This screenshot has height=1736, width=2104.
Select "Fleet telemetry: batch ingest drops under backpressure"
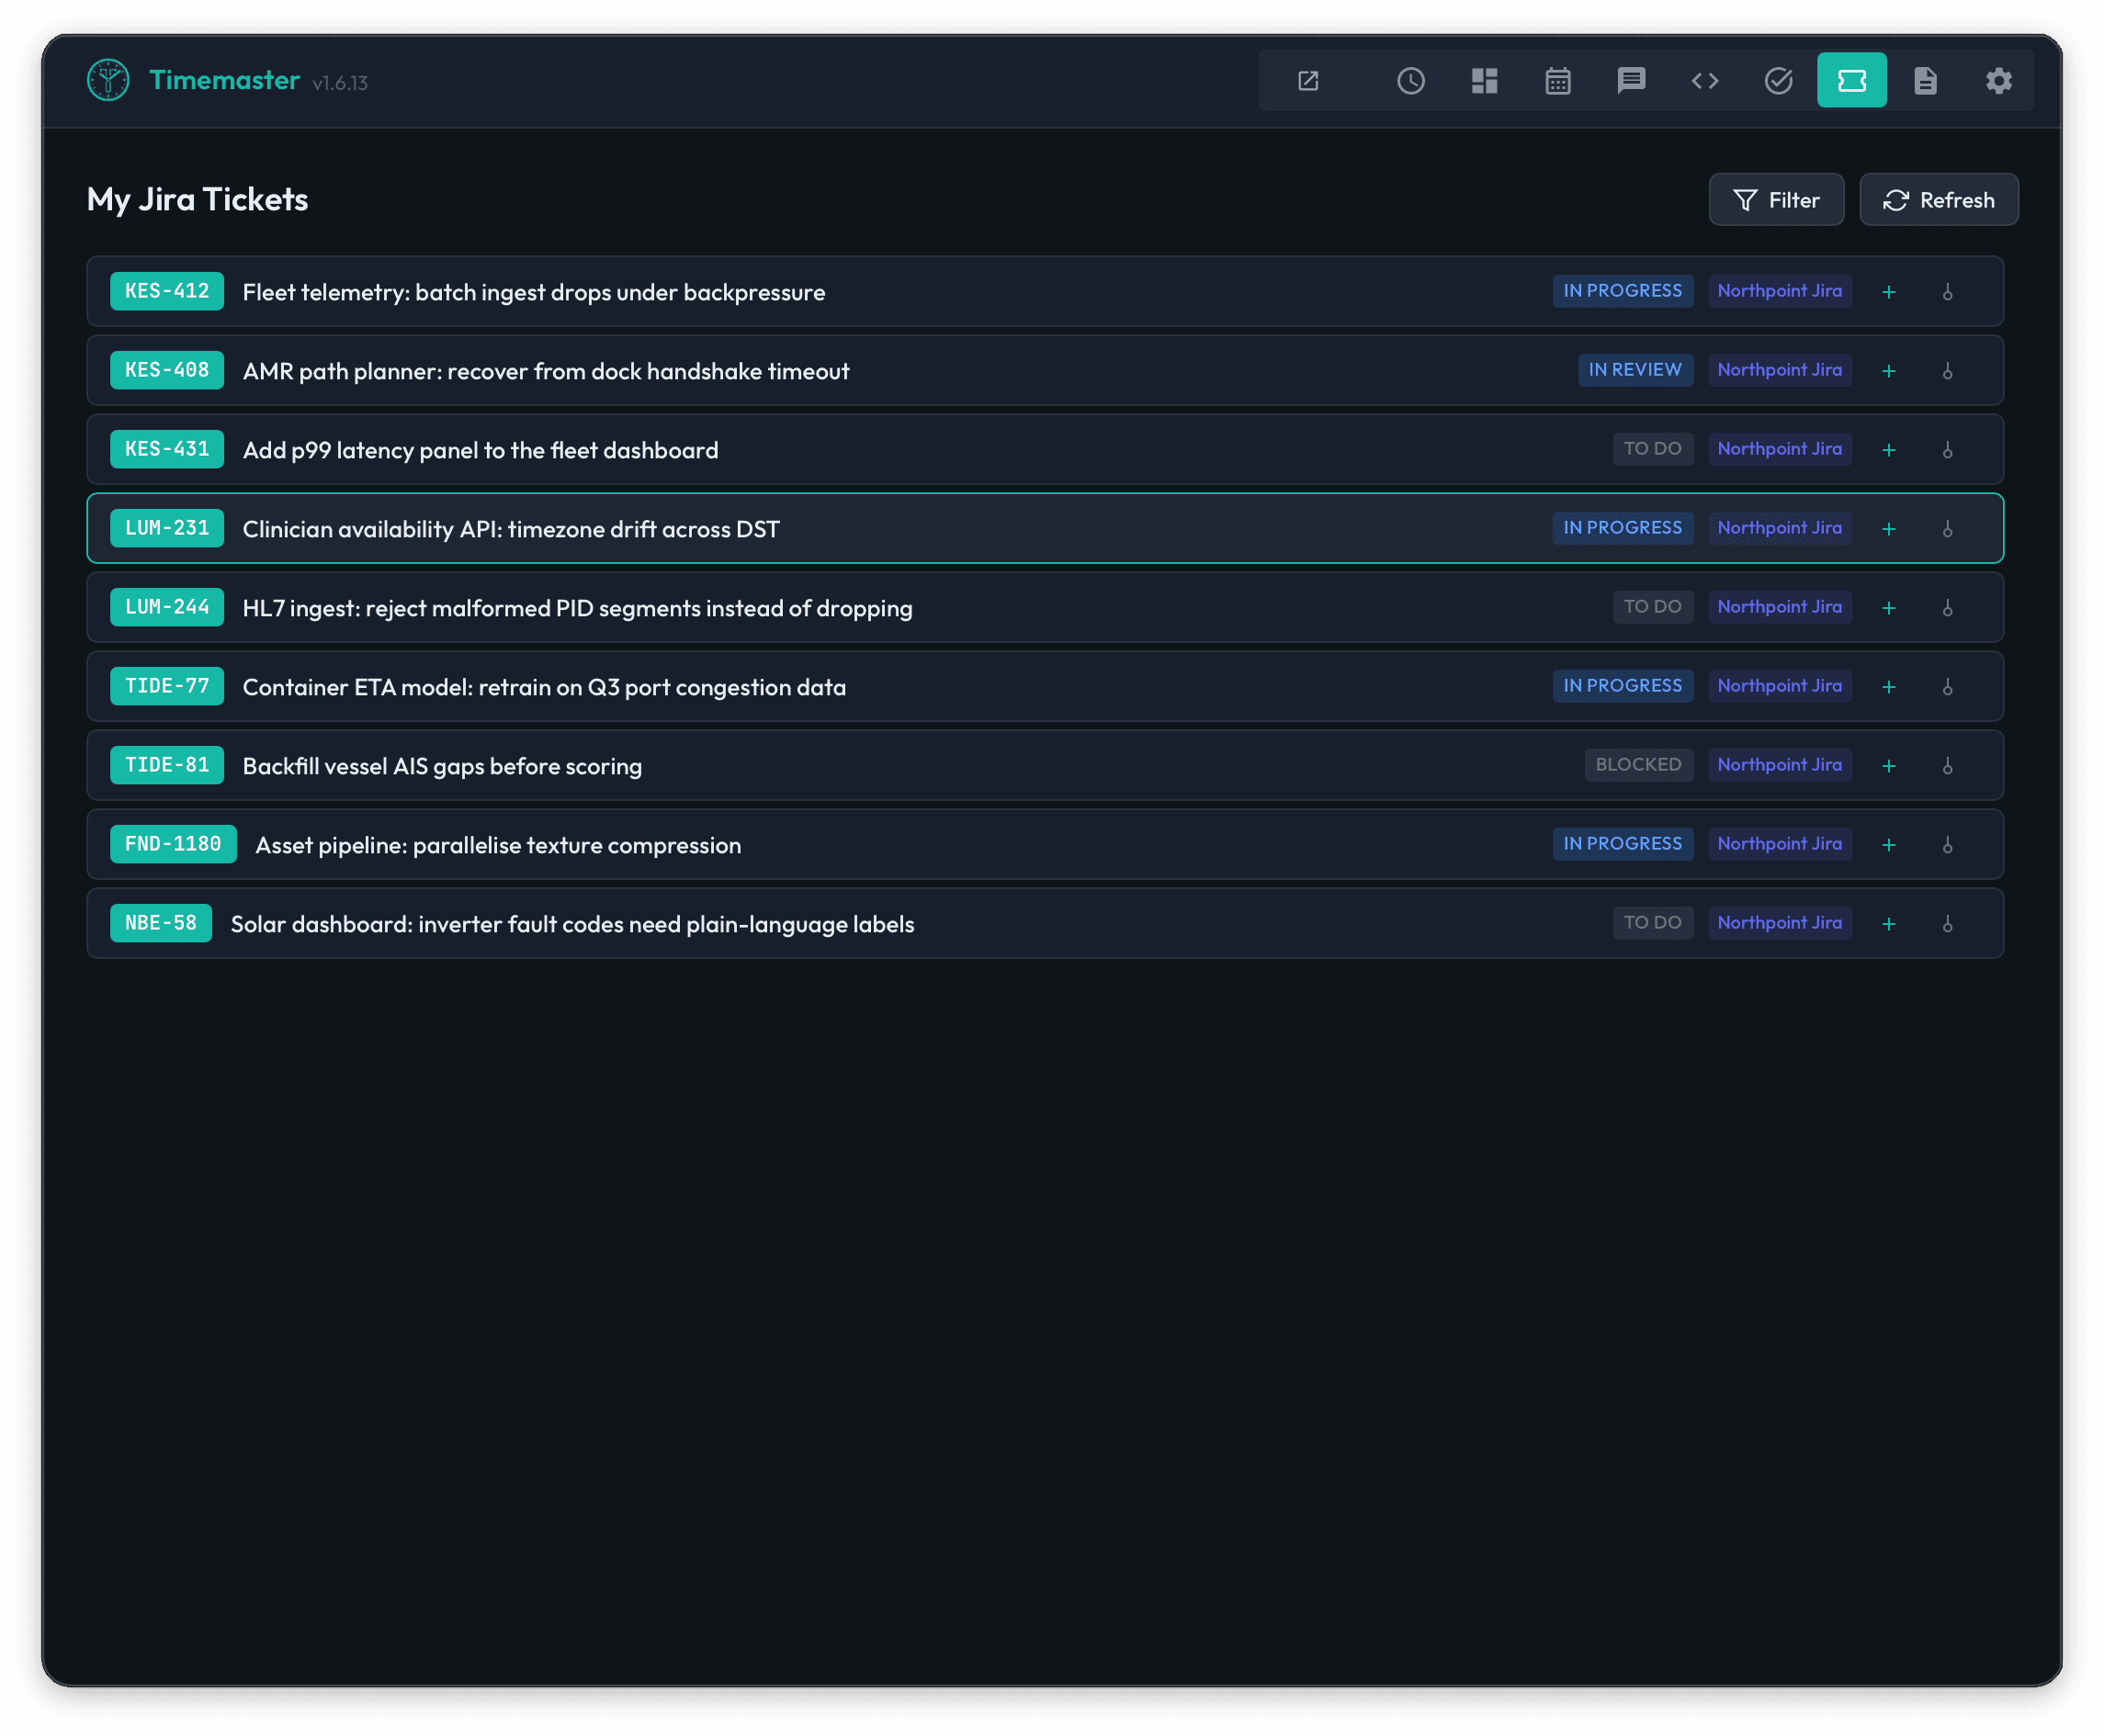tap(534, 292)
